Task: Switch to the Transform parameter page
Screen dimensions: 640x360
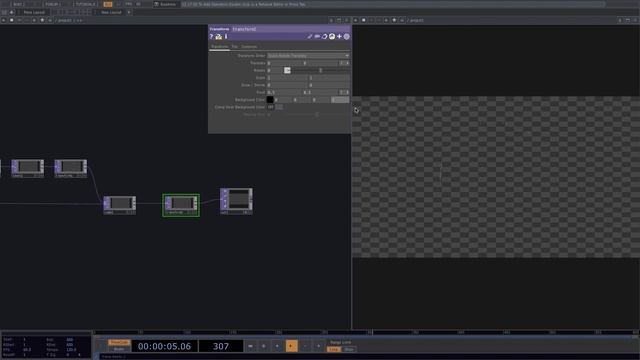Action: [x=219, y=47]
